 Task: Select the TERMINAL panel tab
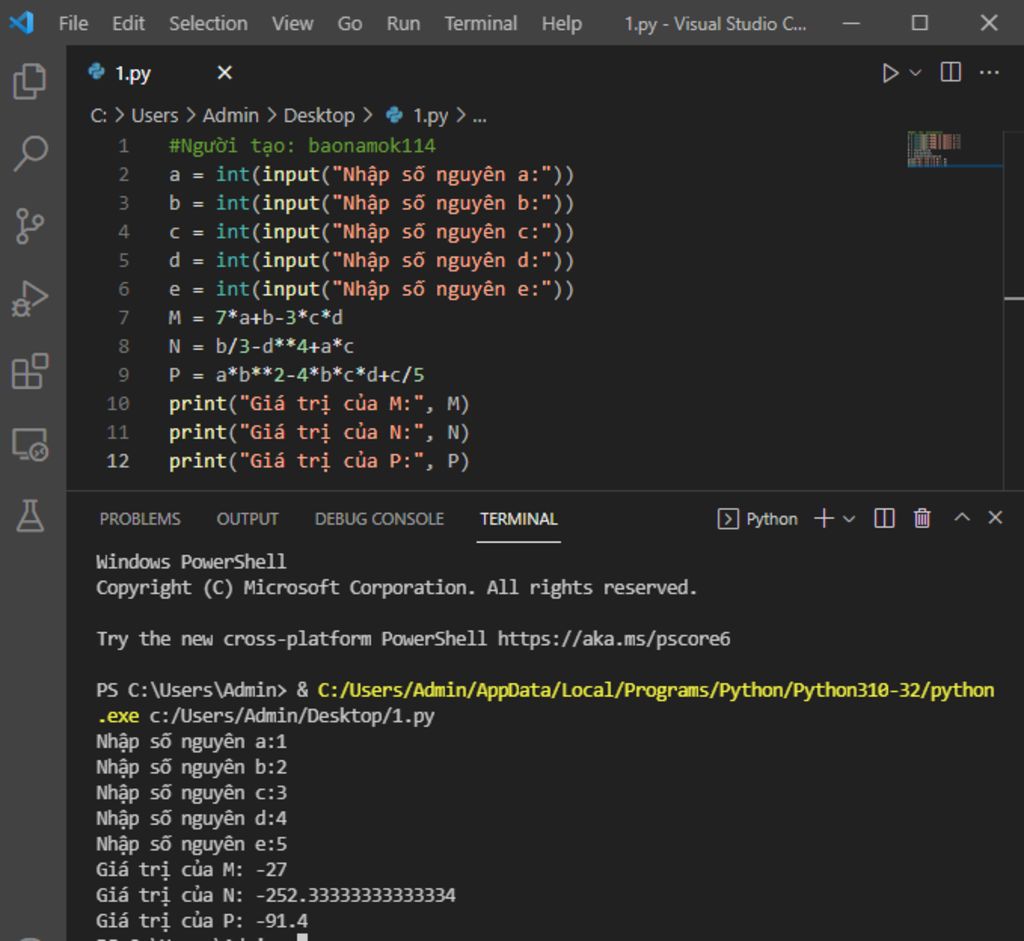[x=519, y=518]
